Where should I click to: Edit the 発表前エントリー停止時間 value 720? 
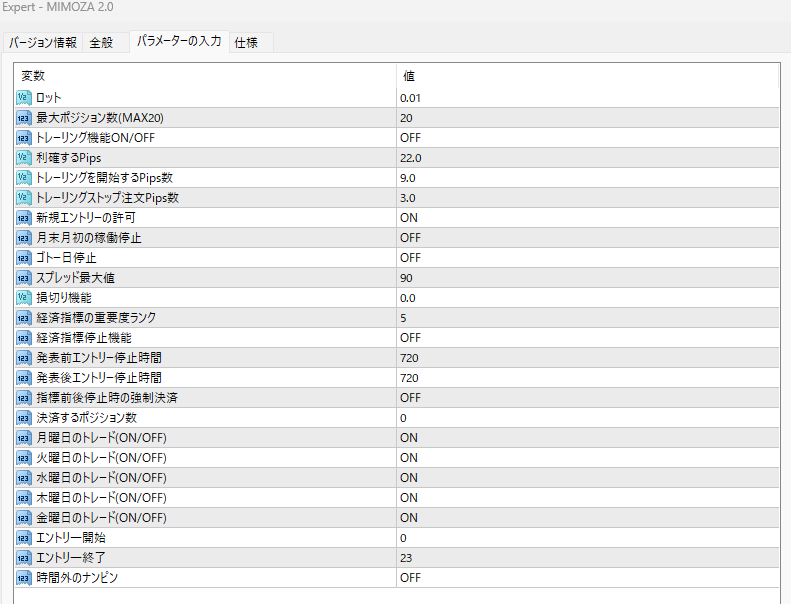point(409,357)
